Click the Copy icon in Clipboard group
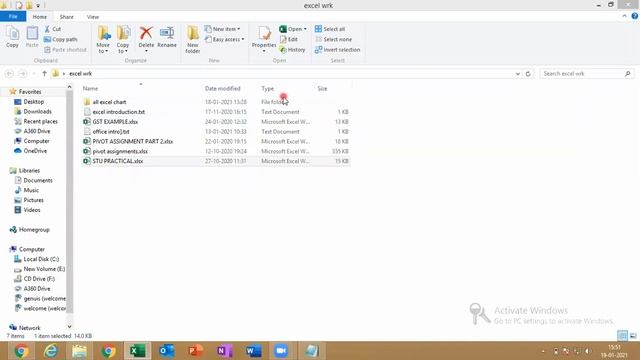This screenshot has height=360, width=640. tap(12, 37)
